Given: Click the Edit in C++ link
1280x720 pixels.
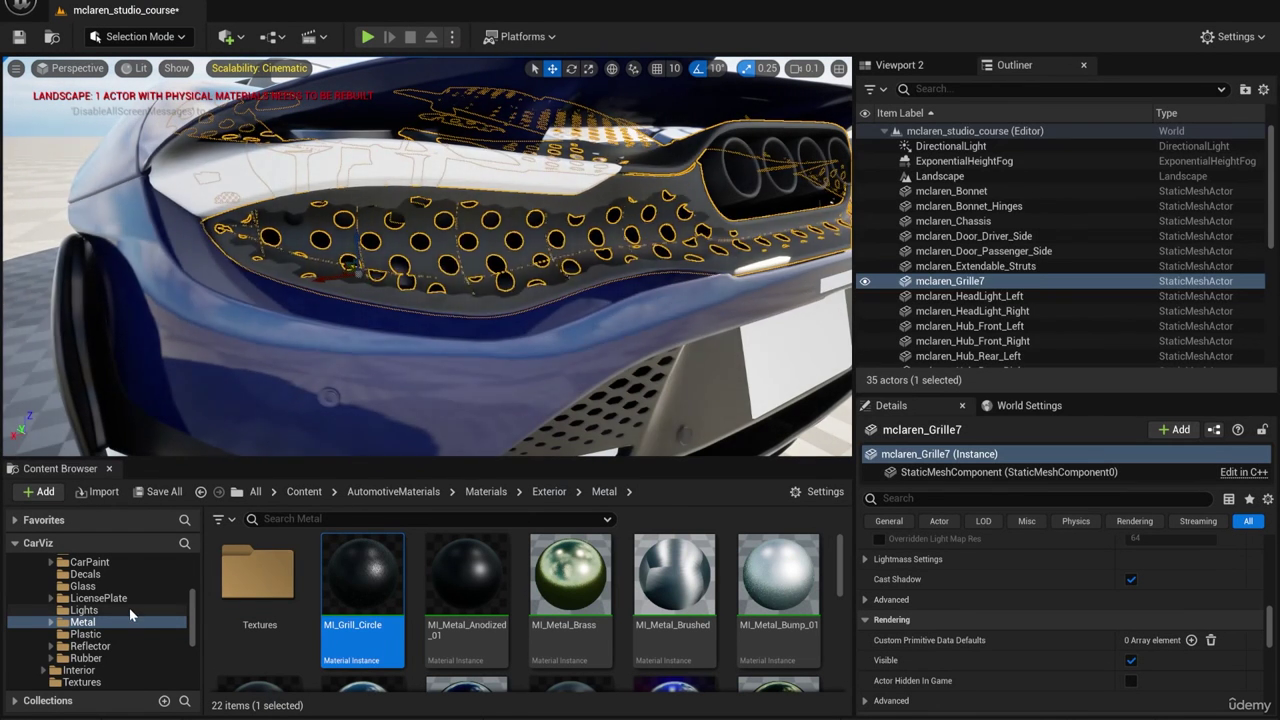Looking at the screenshot, I should (1243, 472).
